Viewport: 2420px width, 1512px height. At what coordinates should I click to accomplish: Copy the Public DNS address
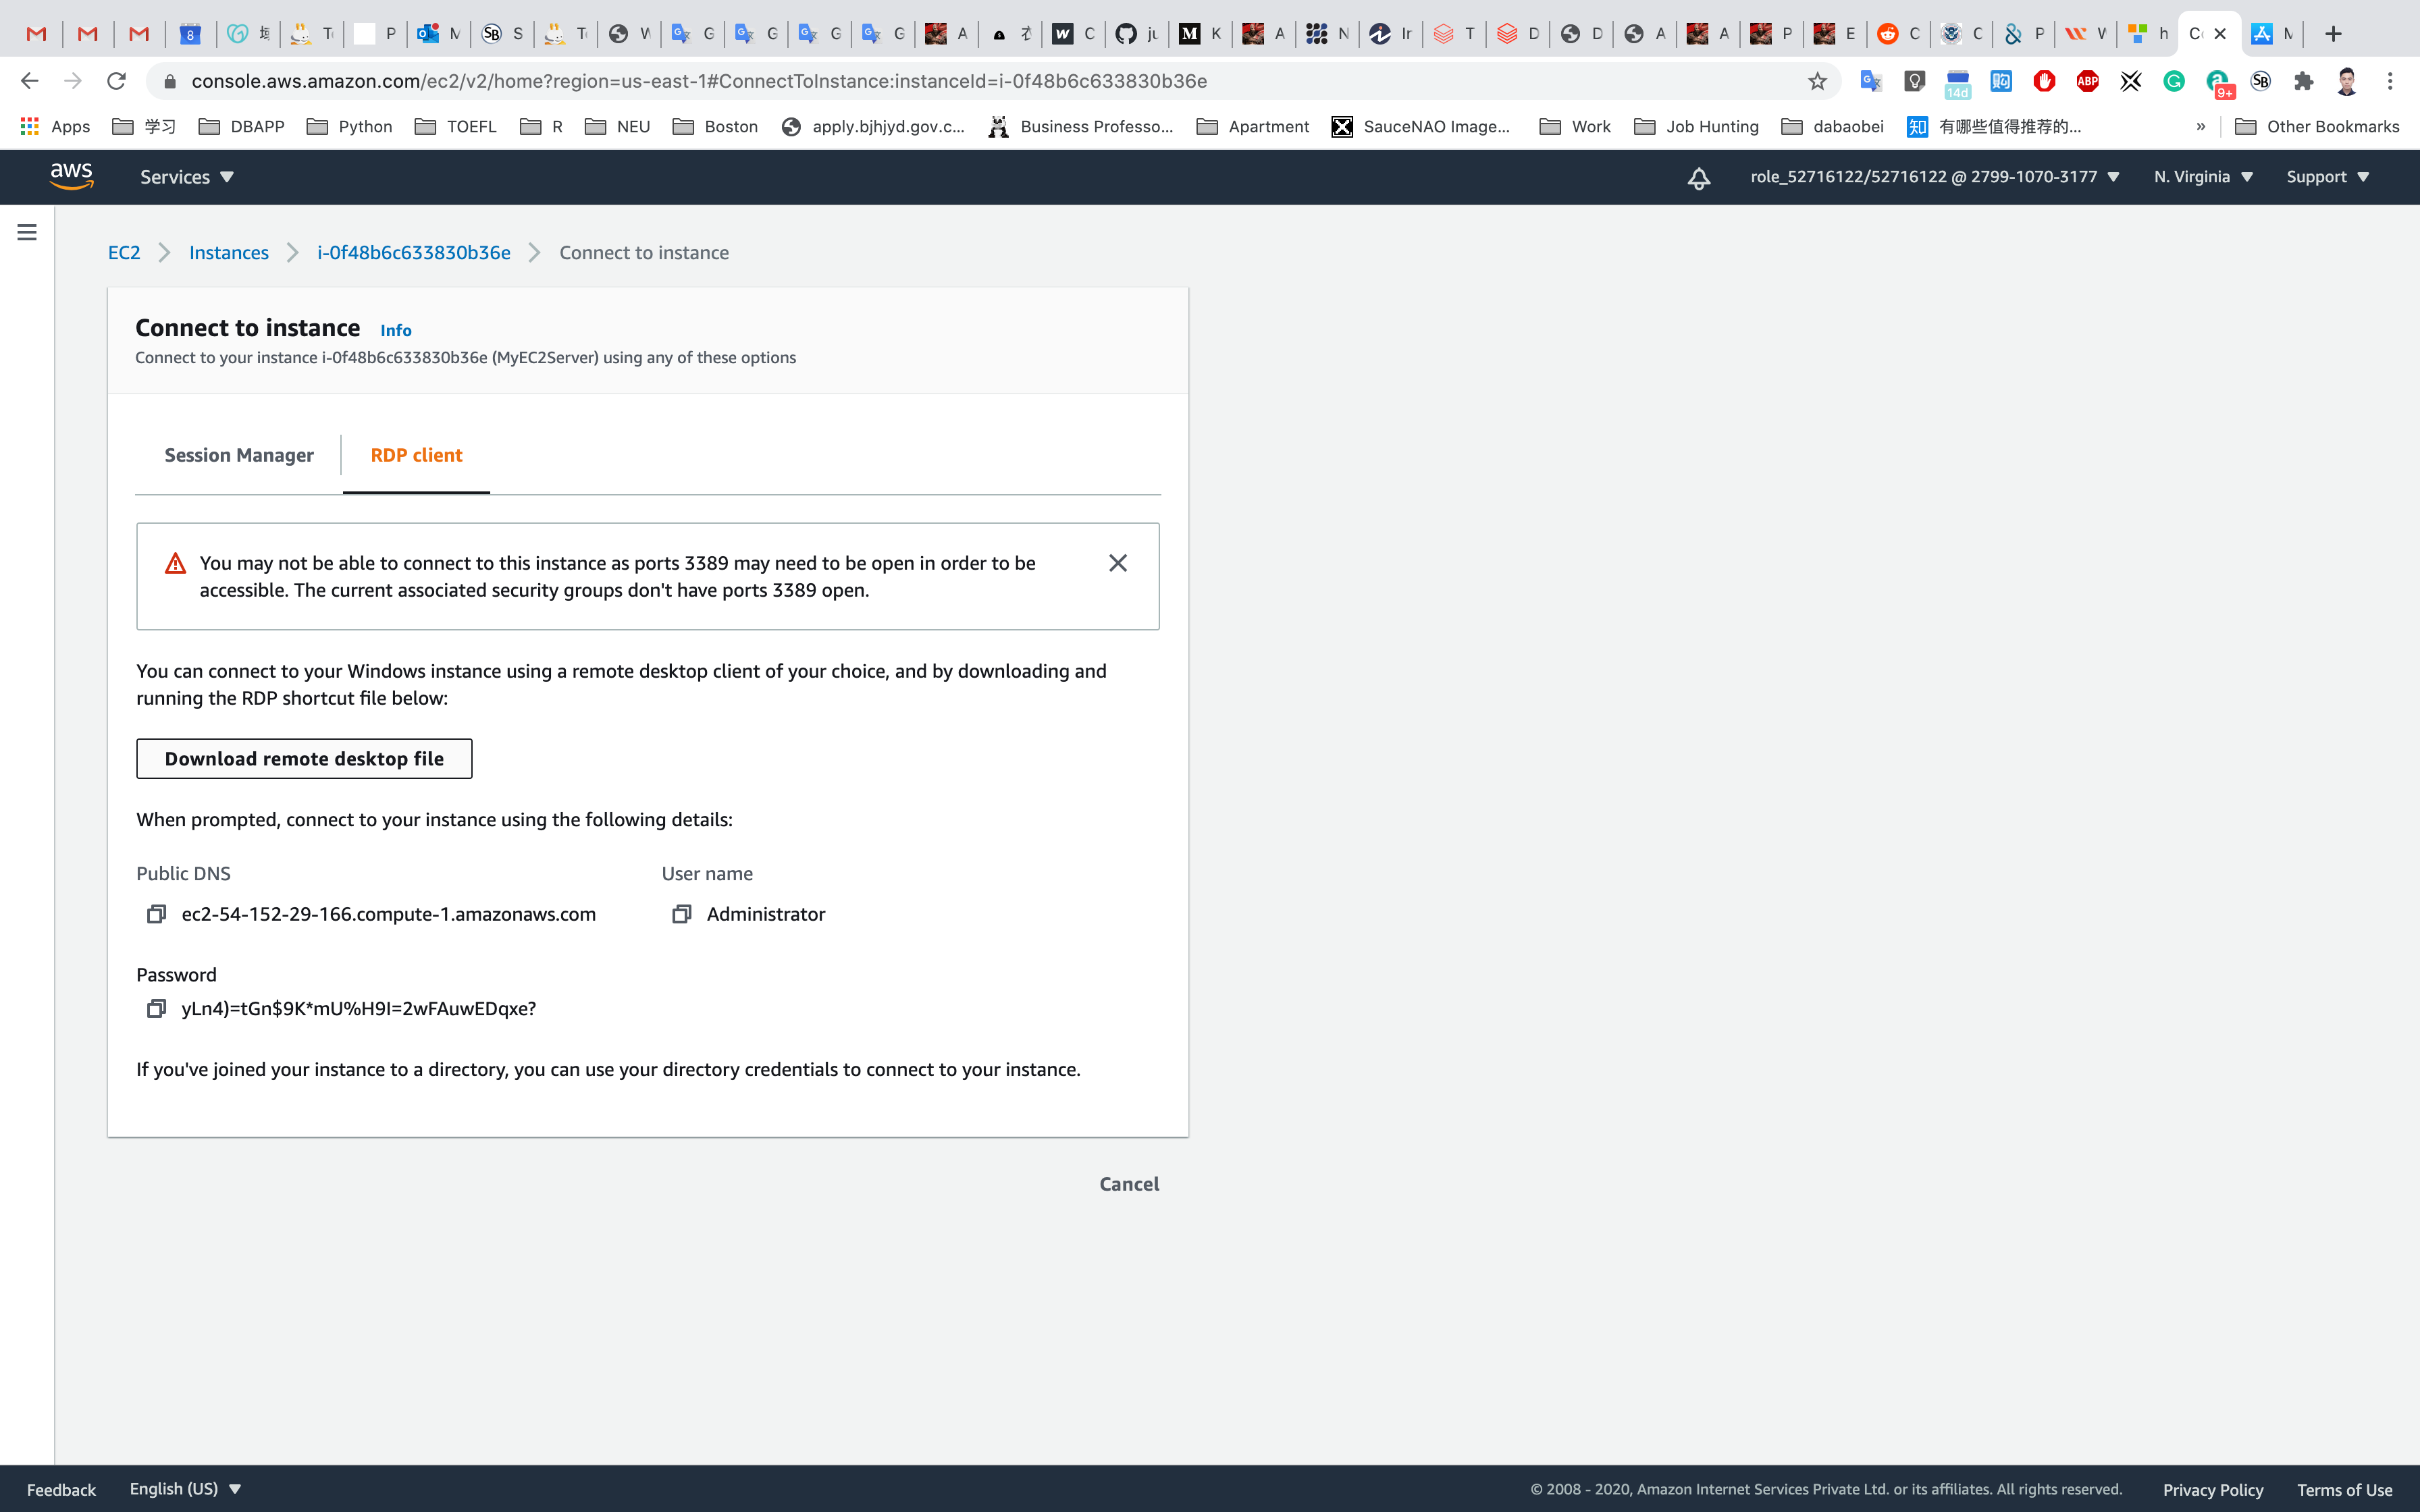pos(156,914)
